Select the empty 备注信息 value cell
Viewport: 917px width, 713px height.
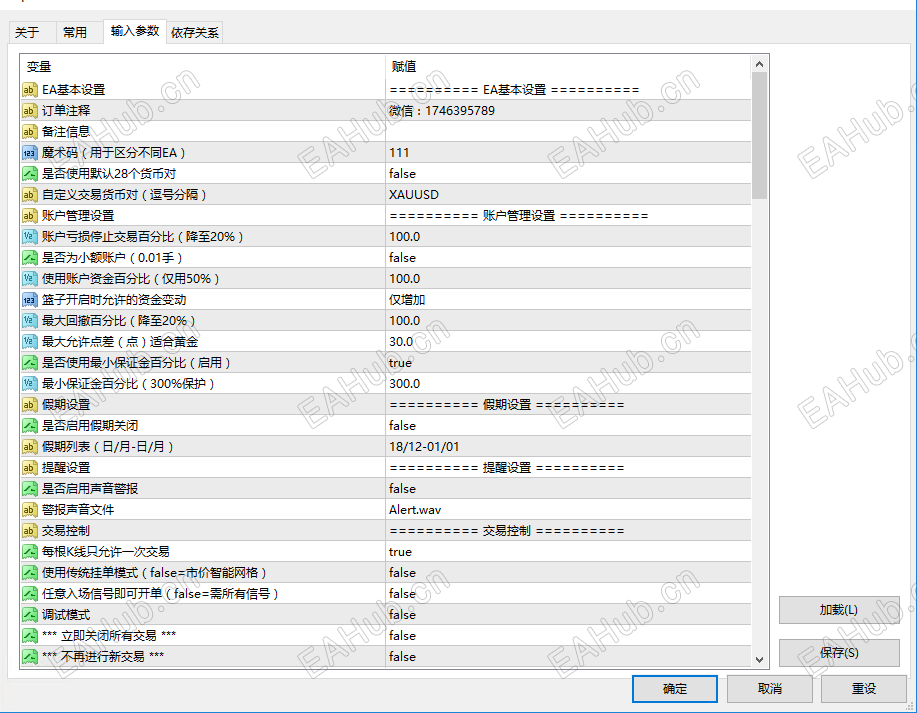pyautogui.click(x=568, y=132)
